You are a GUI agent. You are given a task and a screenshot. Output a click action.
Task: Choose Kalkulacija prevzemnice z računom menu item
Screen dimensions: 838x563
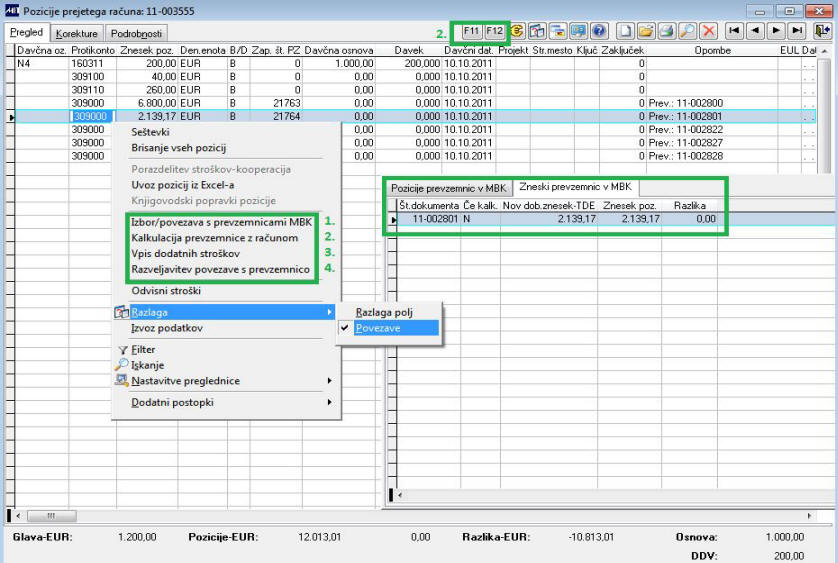(x=215, y=237)
